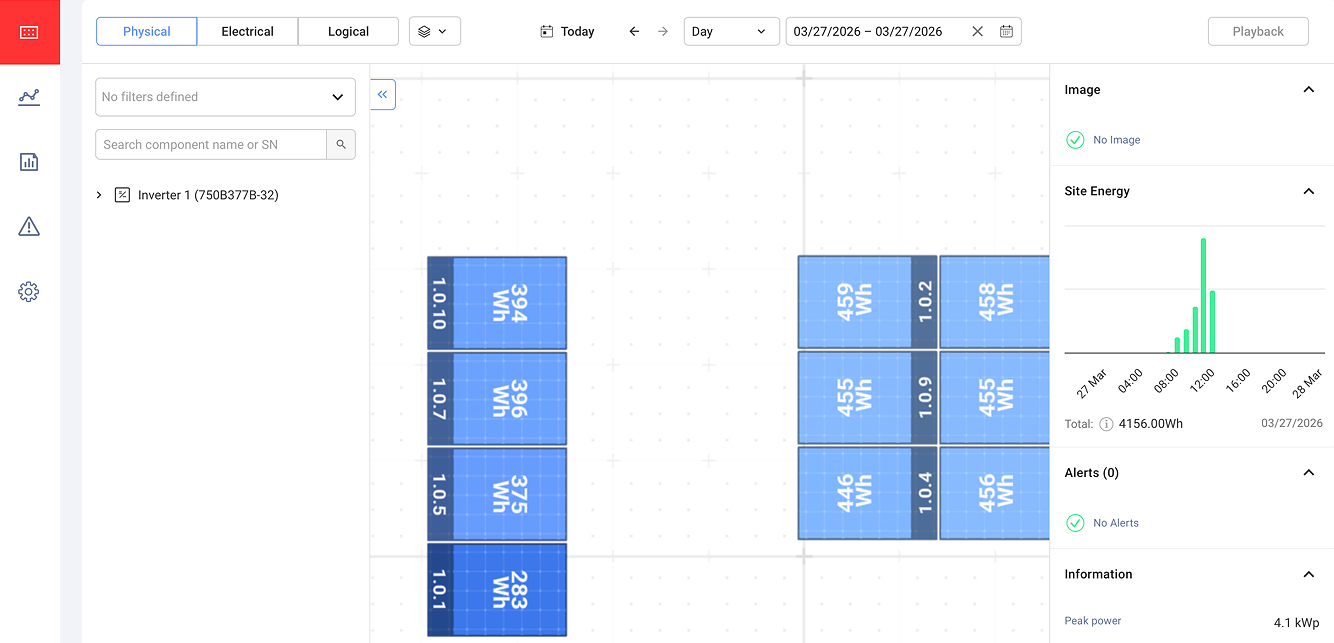1334x643 pixels.
Task: Collapse the Alerts (0) section
Action: point(1309,473)
